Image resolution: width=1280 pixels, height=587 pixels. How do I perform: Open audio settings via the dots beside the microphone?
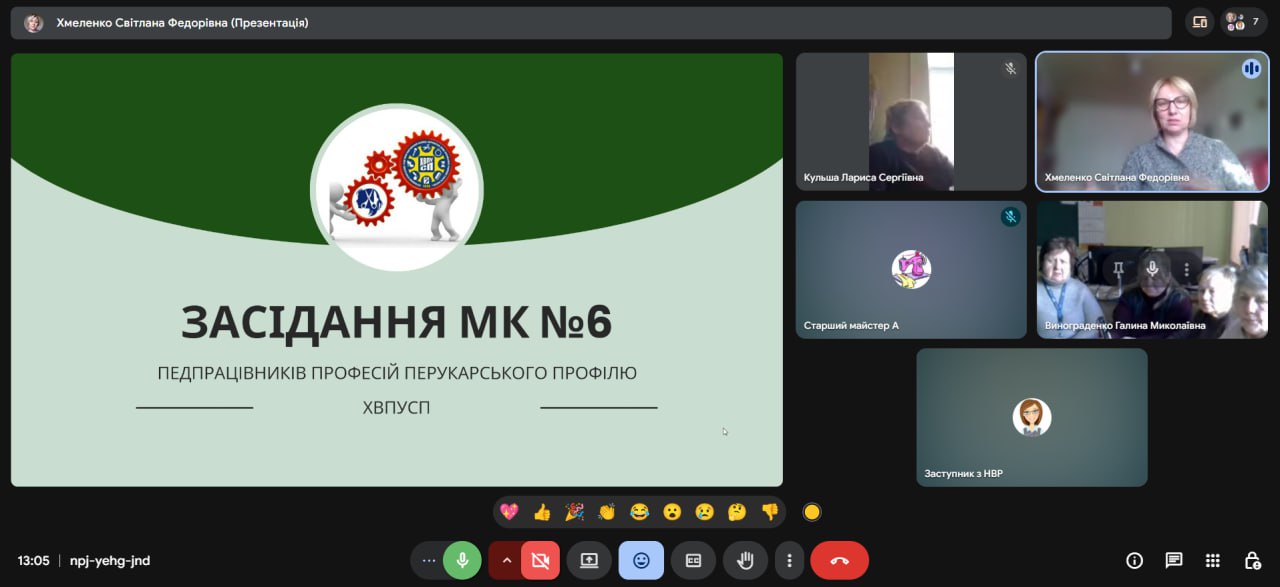tap(428, 561)
